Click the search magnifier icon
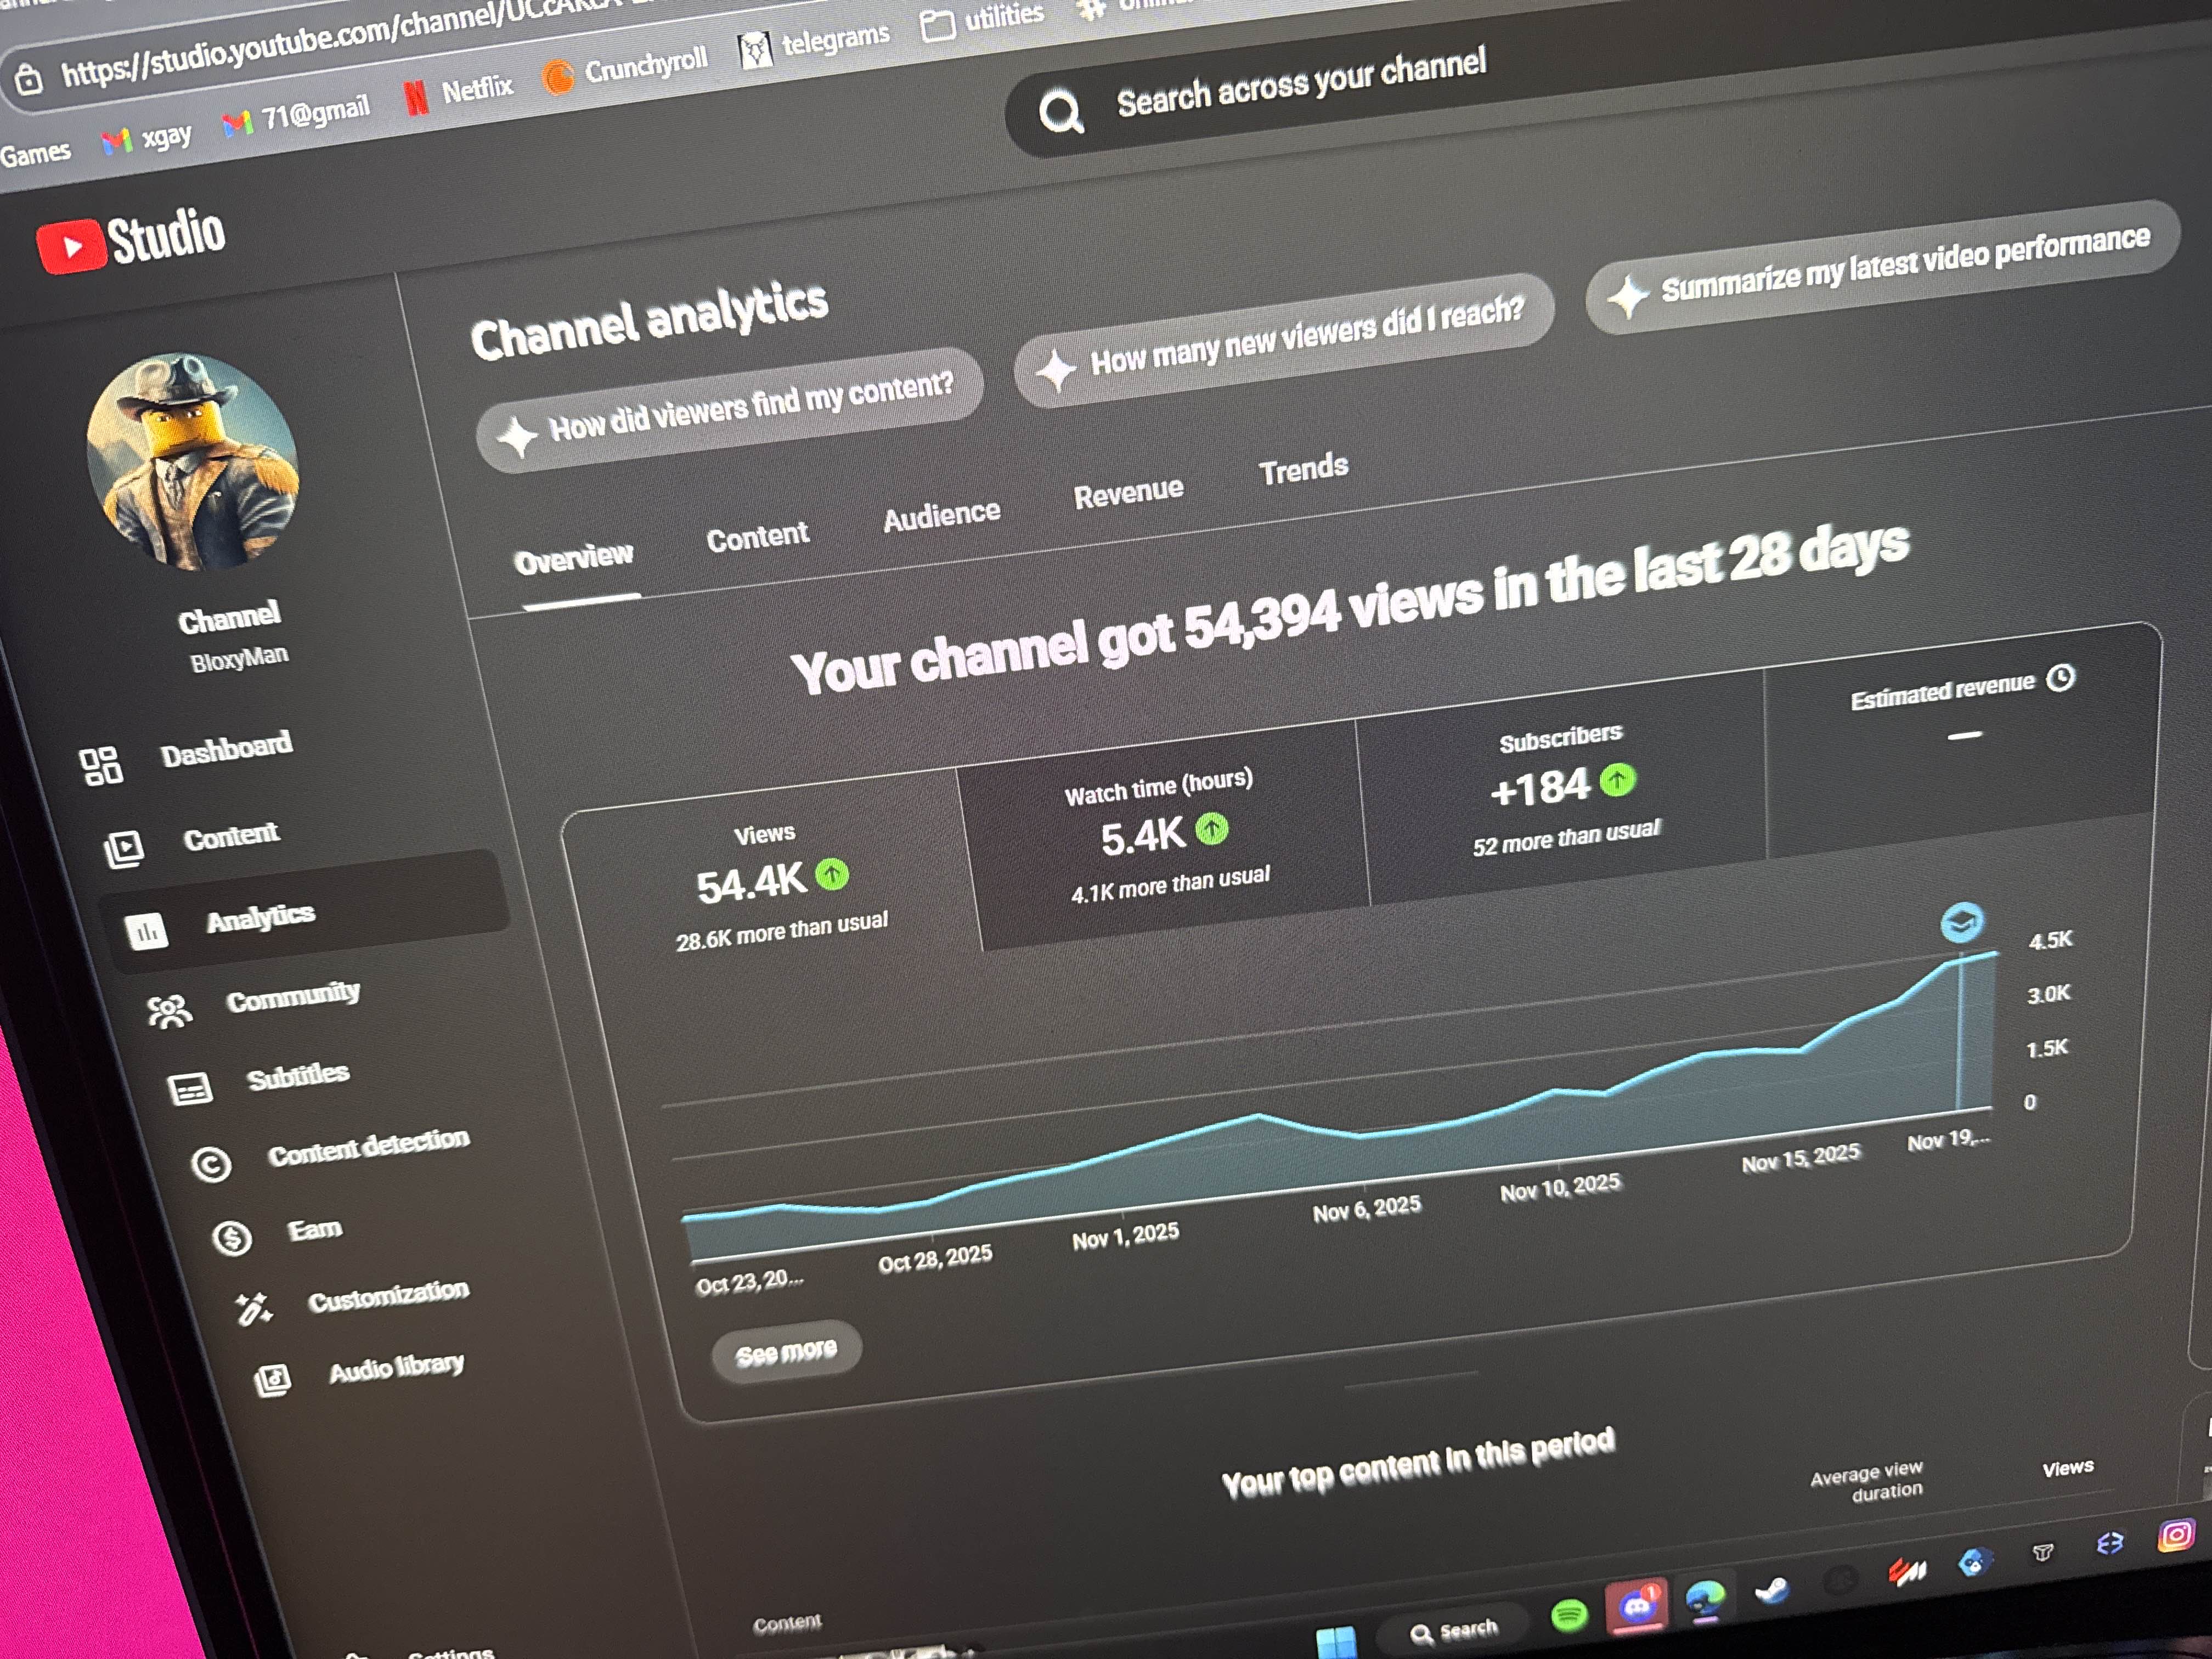Screen dimensions: 2212x1659 1060,112
